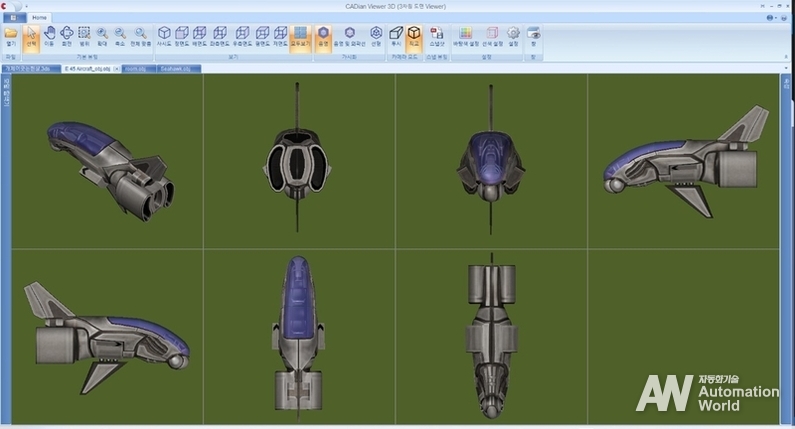Close the E 45 Aircraft_obj.obj tab
This screenshot has width=795, height=429.
click(x=117, y=69)
